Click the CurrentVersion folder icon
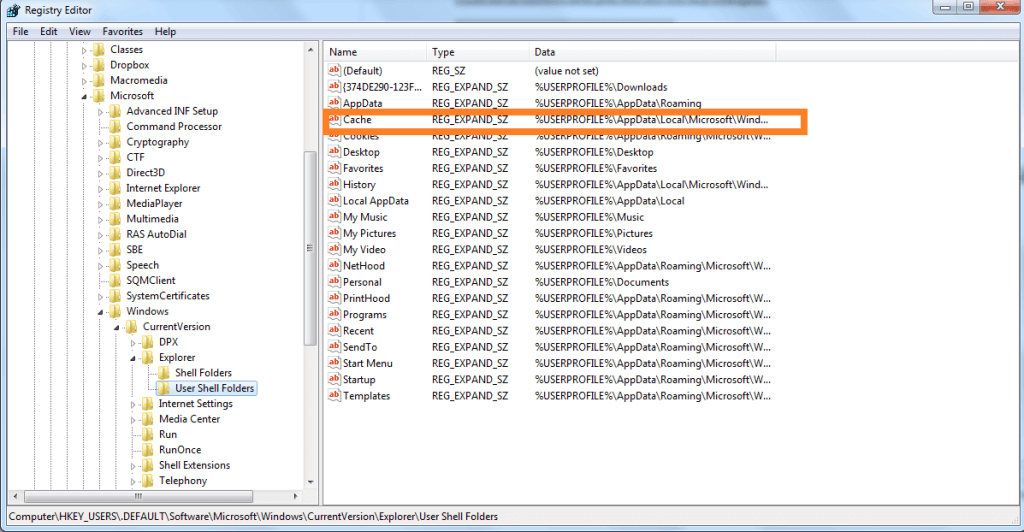The image size is (1024, 532). click(131, 326)
